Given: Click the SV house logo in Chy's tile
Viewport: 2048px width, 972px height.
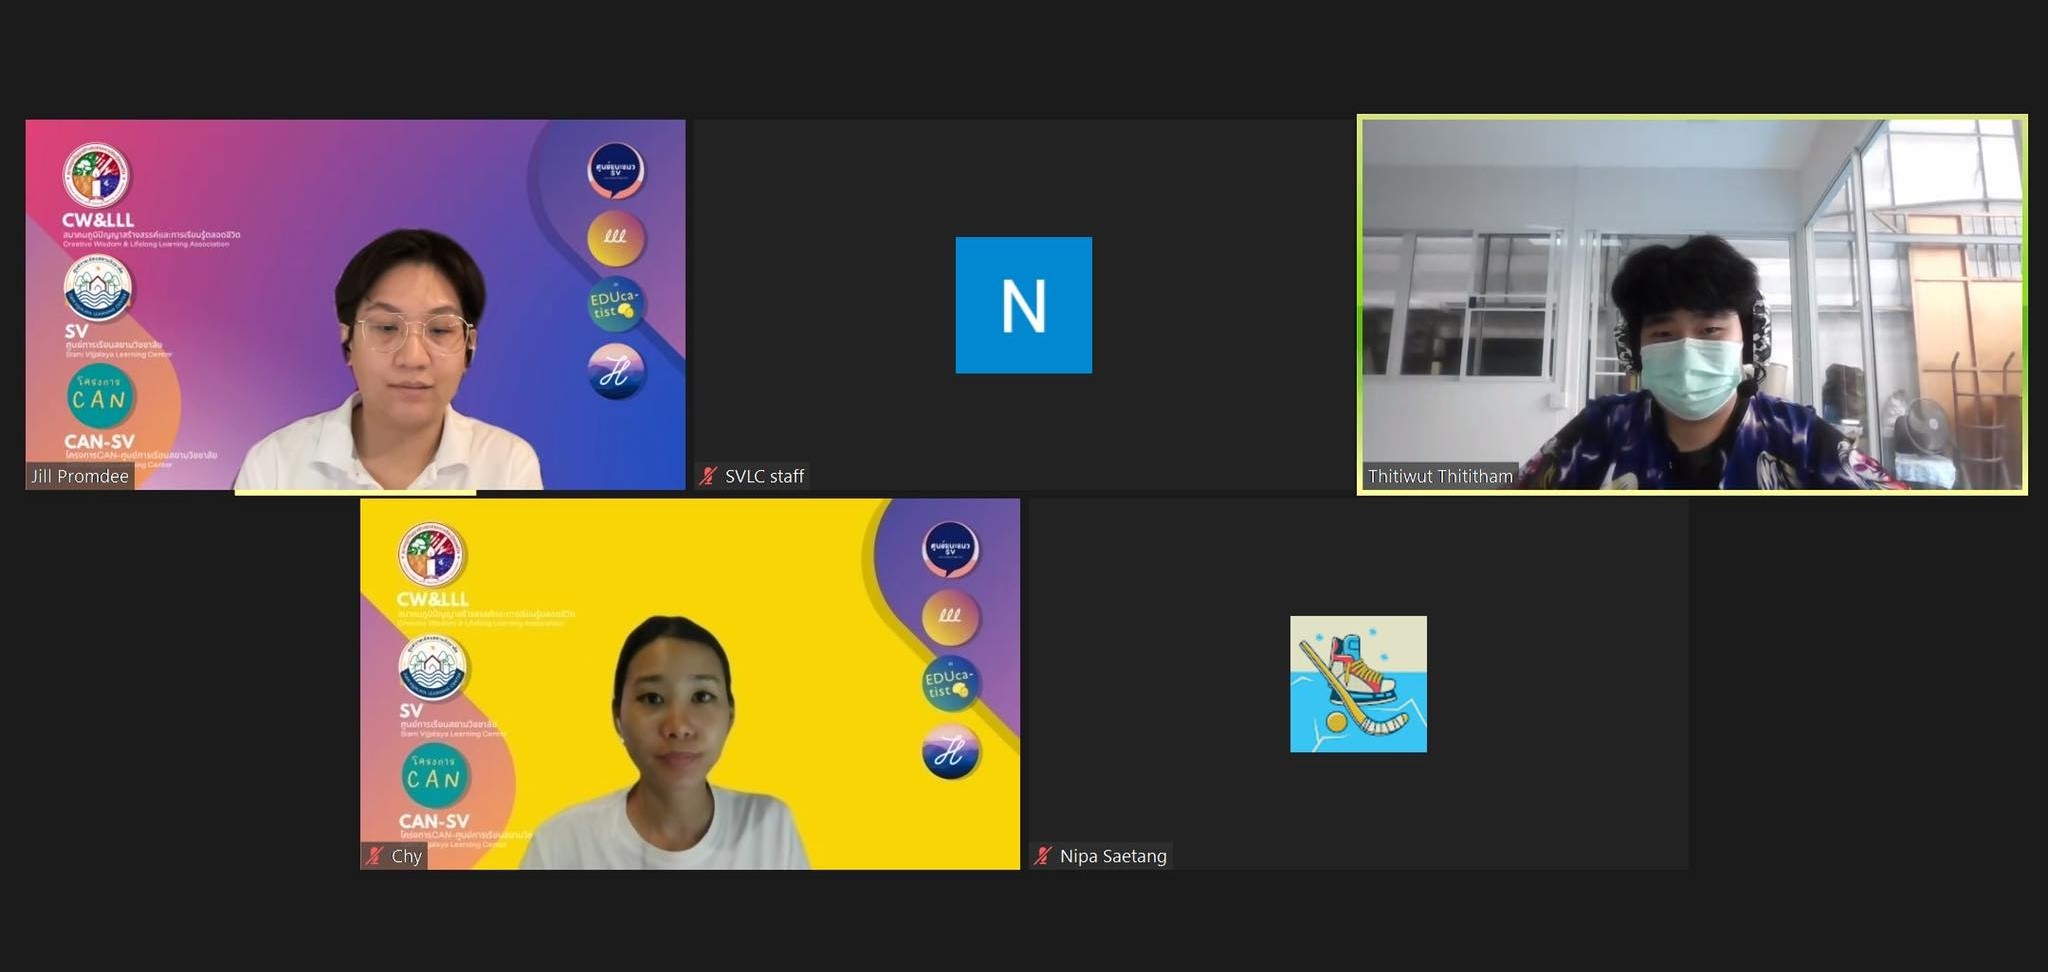Looking at the screenshot, I should tap(432, 667).
